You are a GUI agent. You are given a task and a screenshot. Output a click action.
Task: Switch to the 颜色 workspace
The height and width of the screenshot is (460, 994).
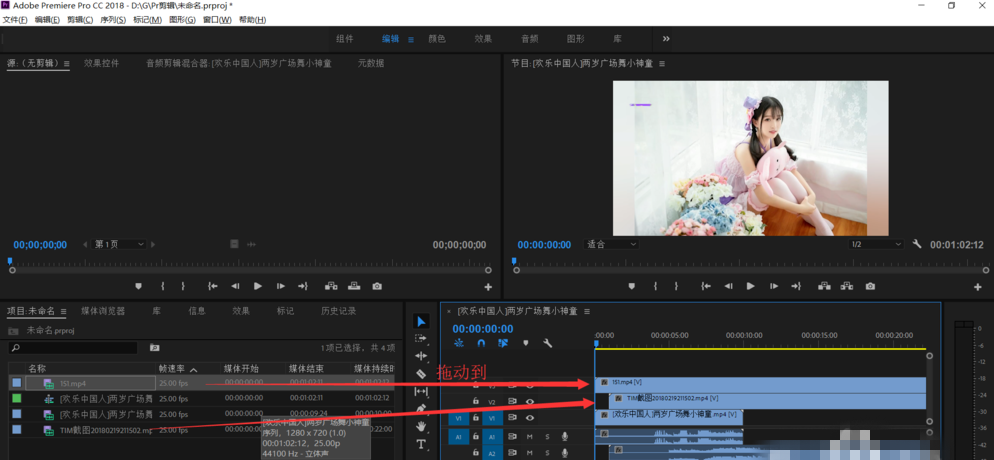pyautogui.click(x=437, y=39)
